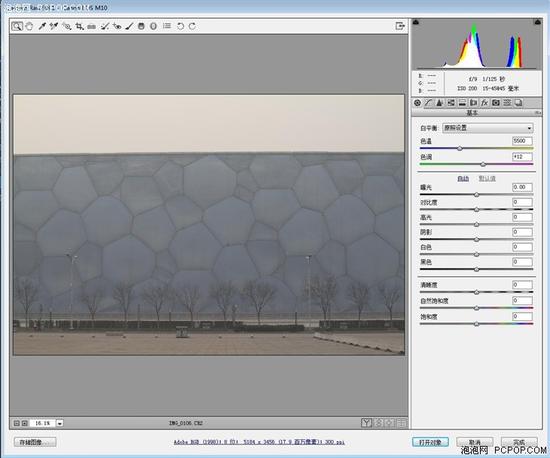
Task: Select the Zoom tool in toolbar
Action: (x=16, y=26)
